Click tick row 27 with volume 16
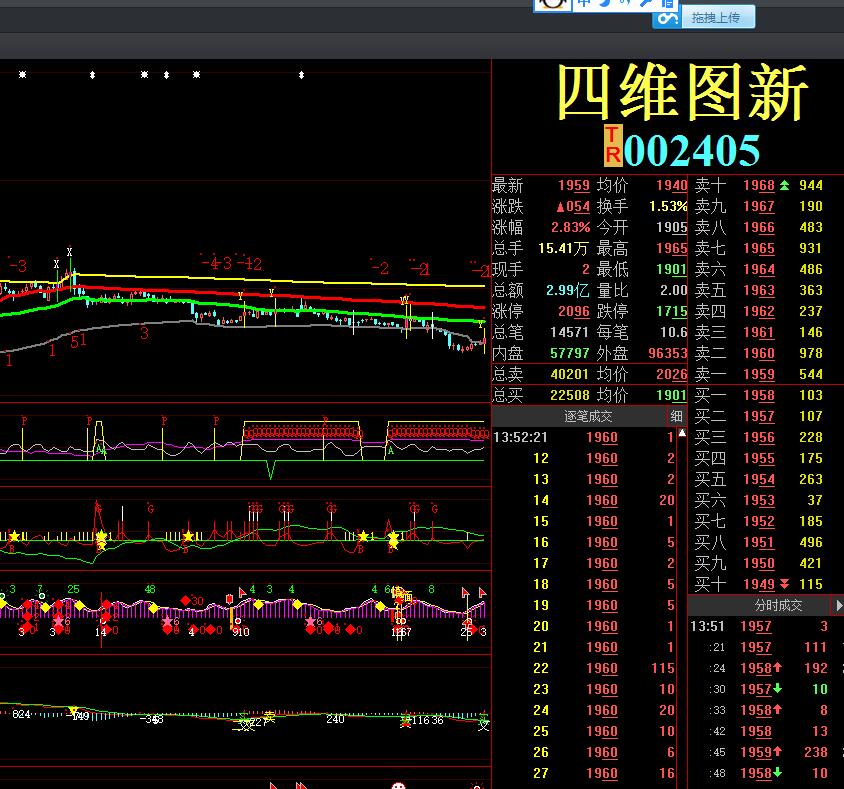The image size is (844, 789). coord(584,773)
